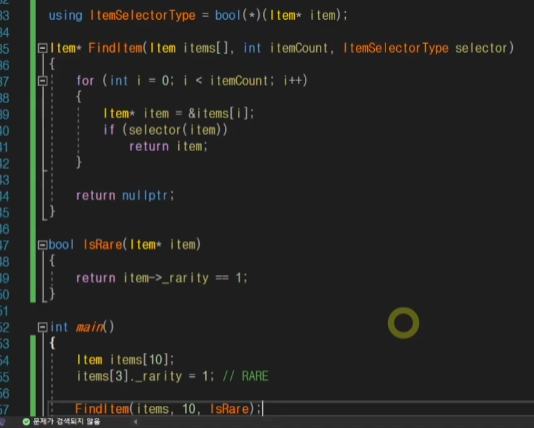Click the 'selector' parameter in FindItem signature
This screenshot has height=428, width=534.
481,48
